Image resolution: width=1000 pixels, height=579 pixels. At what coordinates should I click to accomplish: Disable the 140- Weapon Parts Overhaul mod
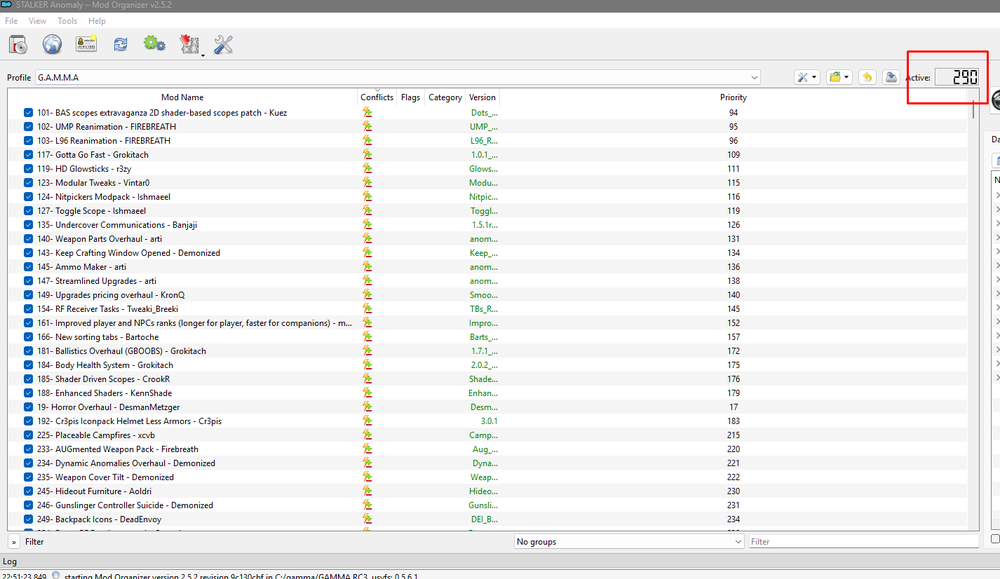29,239
